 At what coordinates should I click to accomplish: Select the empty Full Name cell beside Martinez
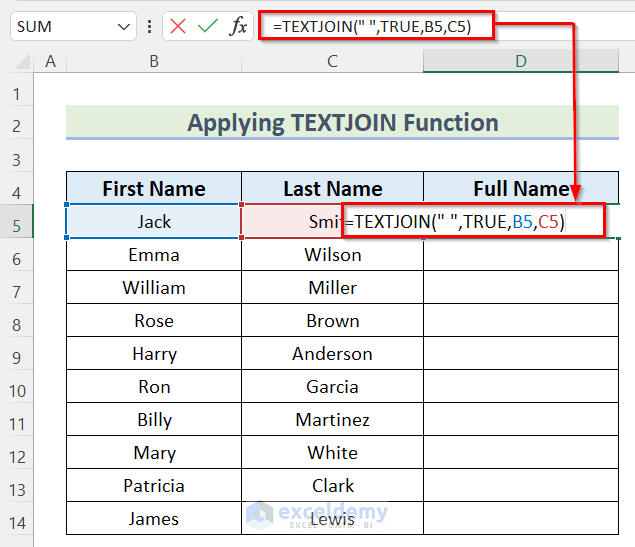click(521, 420)
